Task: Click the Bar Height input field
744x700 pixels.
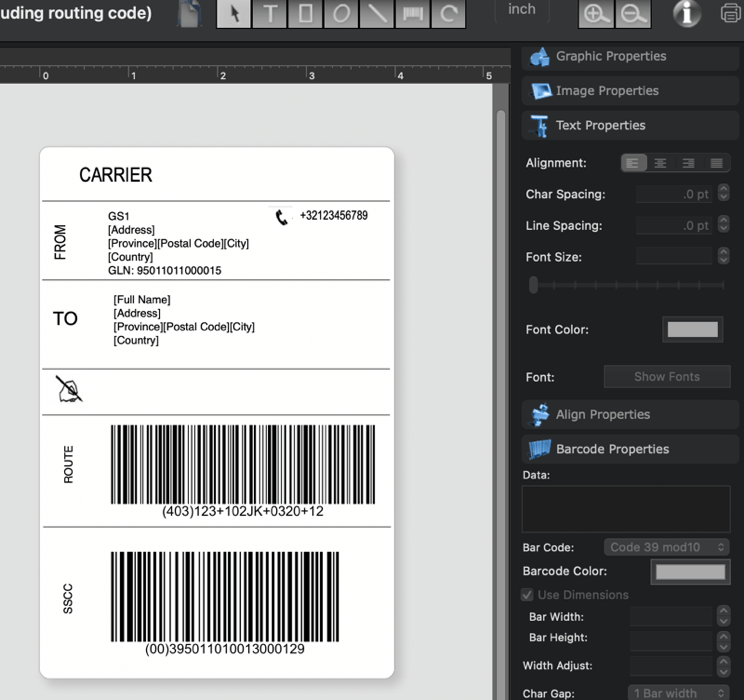Action: click(x=671, y=641)
